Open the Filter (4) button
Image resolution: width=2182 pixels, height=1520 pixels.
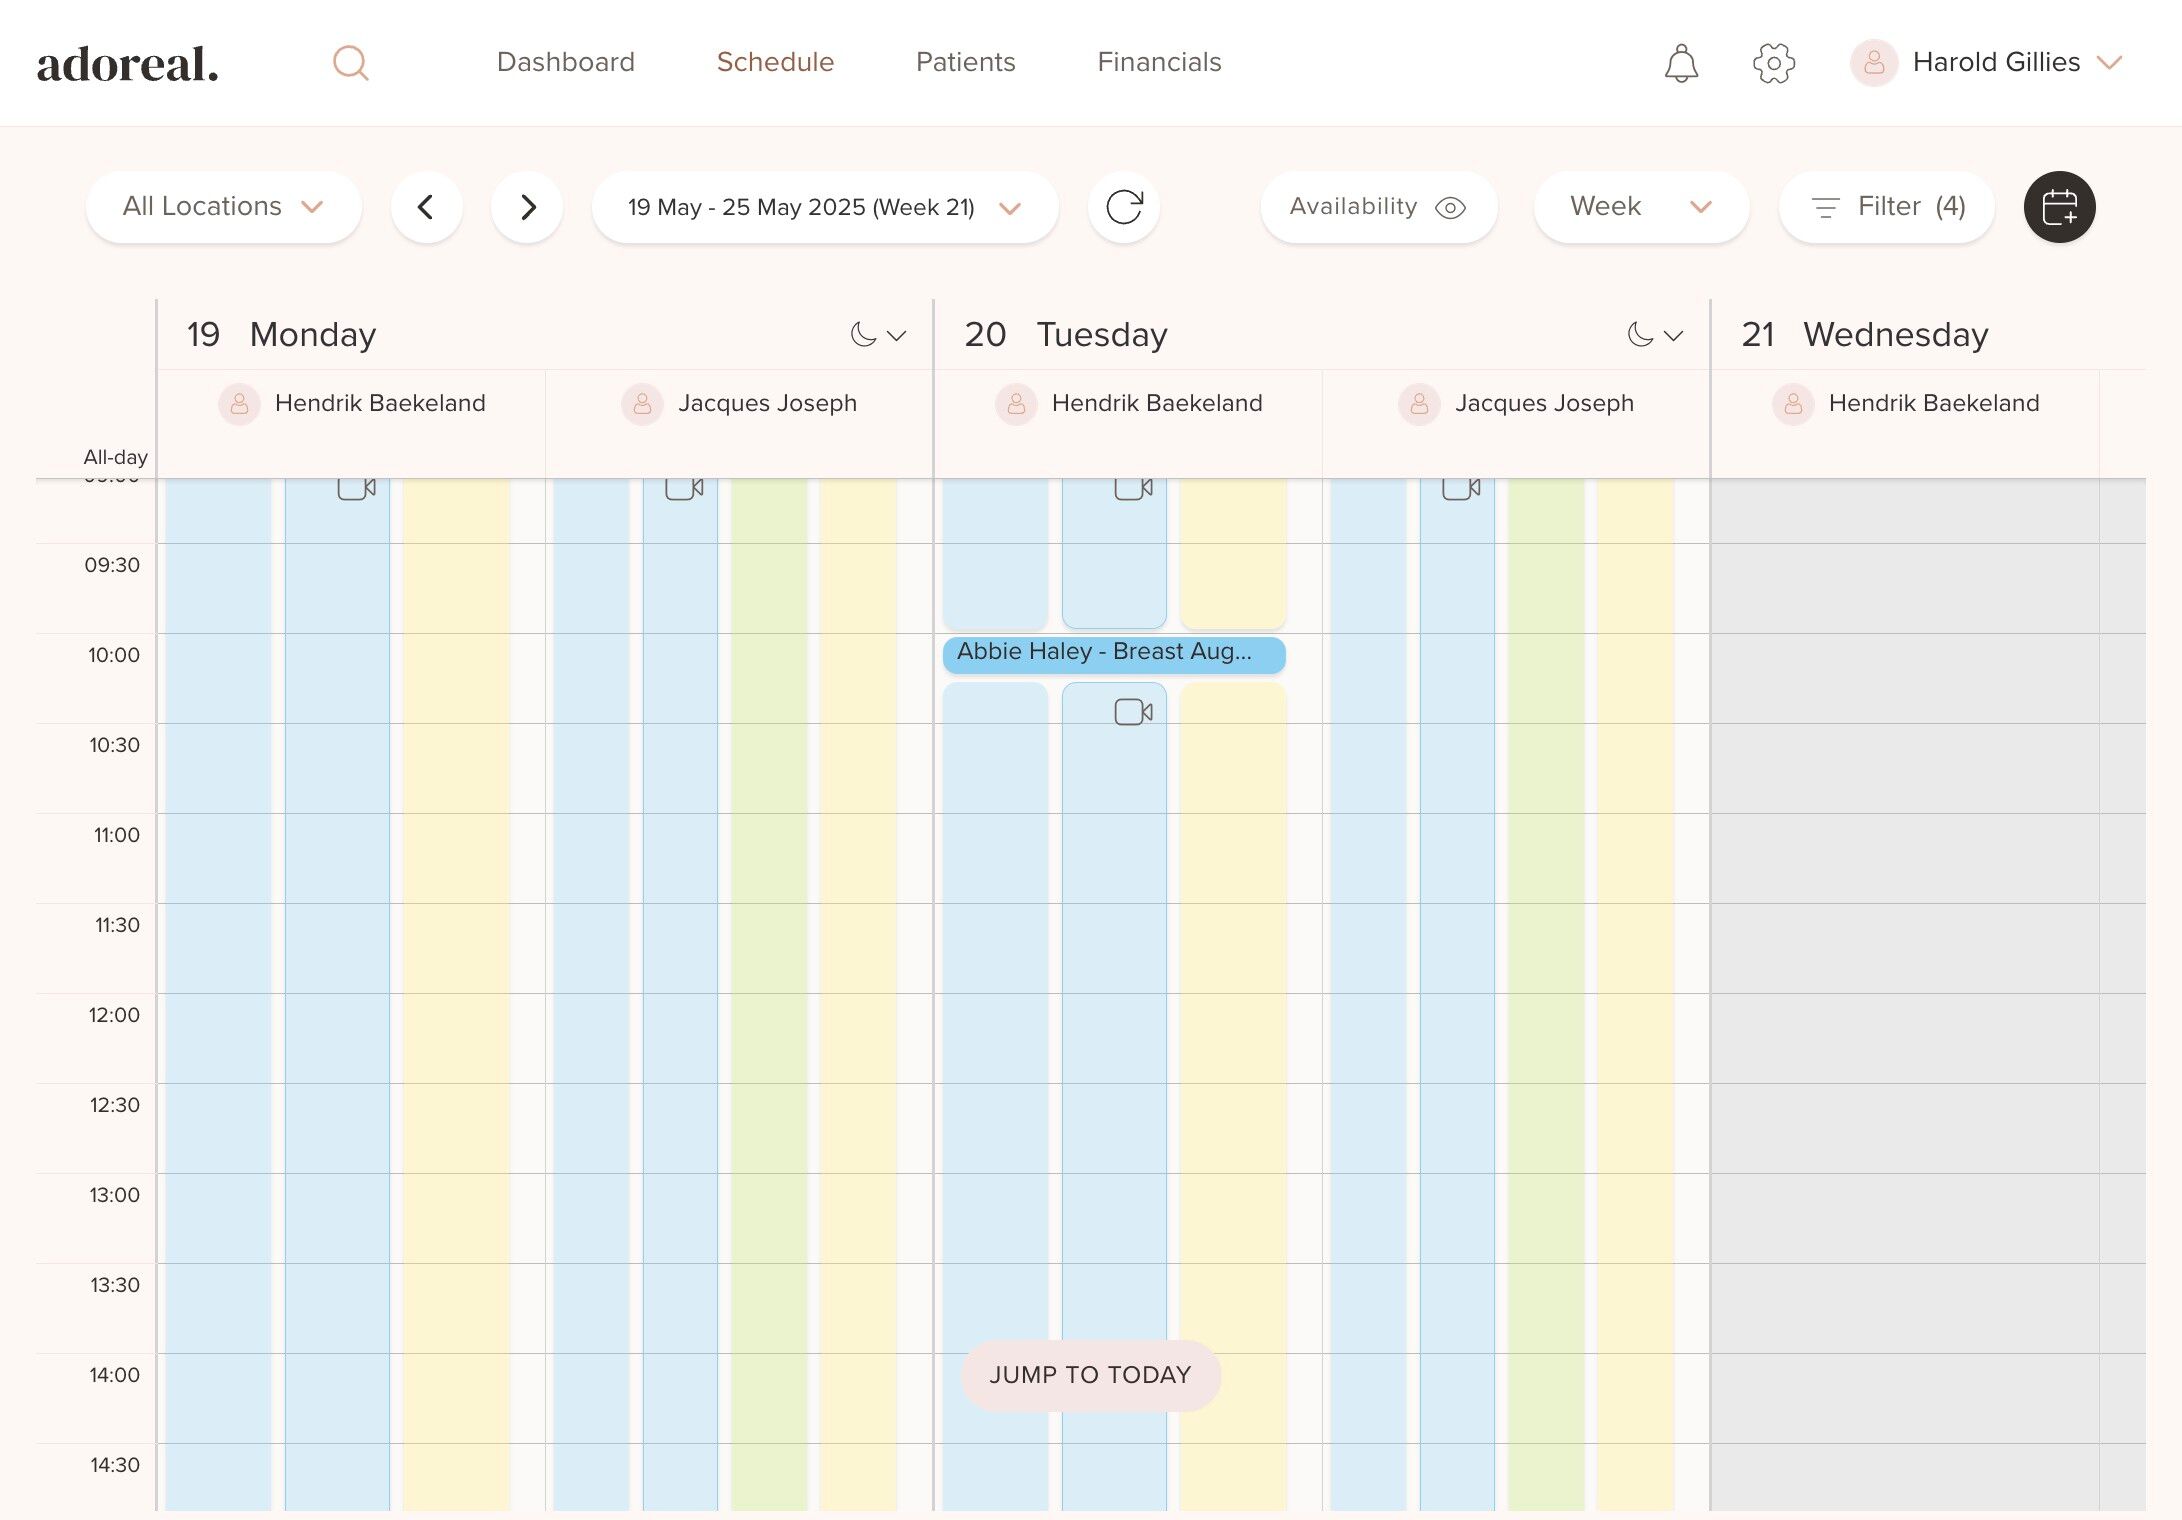coord(1886,207)
